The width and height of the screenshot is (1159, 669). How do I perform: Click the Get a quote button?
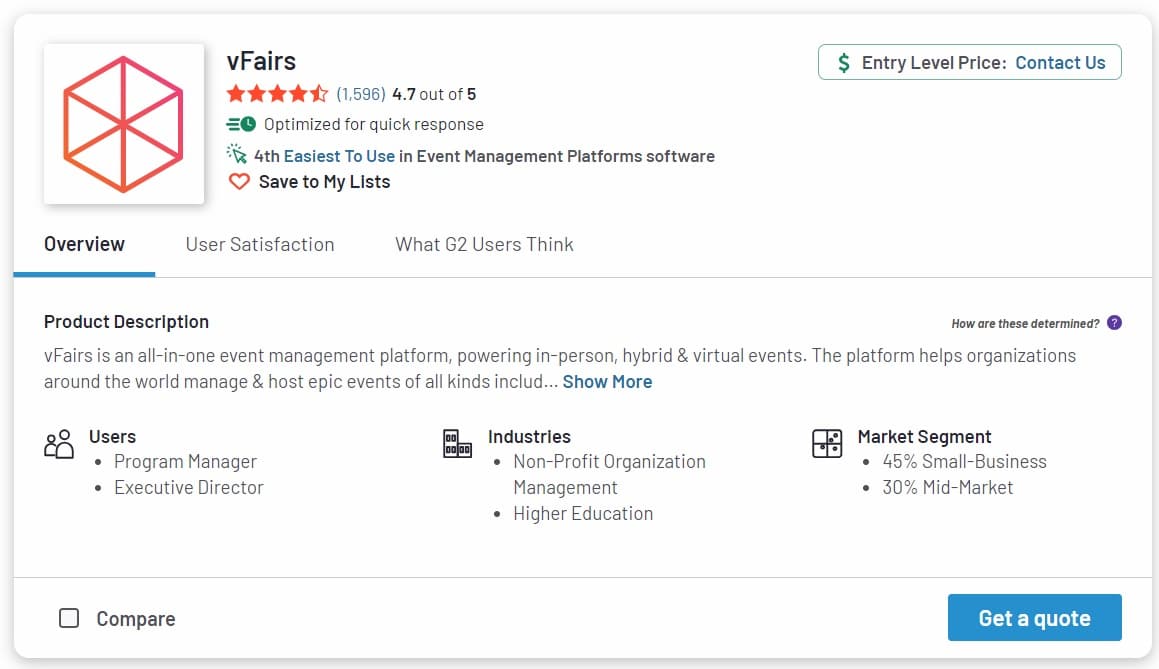point(1035,617)
